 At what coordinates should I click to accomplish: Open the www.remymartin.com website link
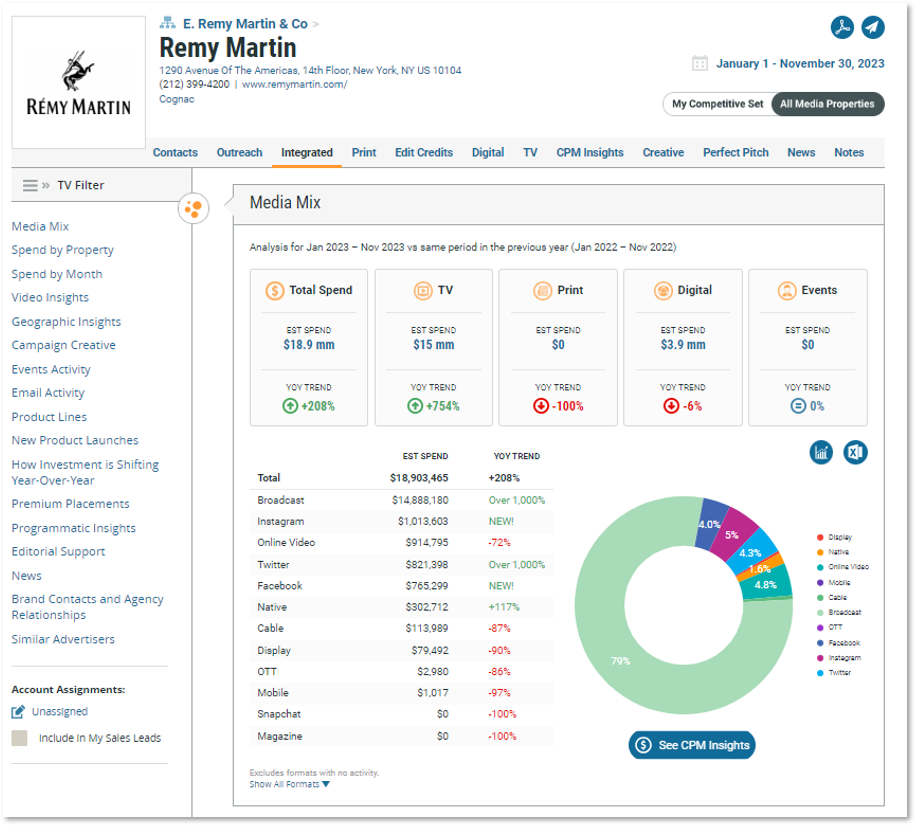(x=294, y=84)
